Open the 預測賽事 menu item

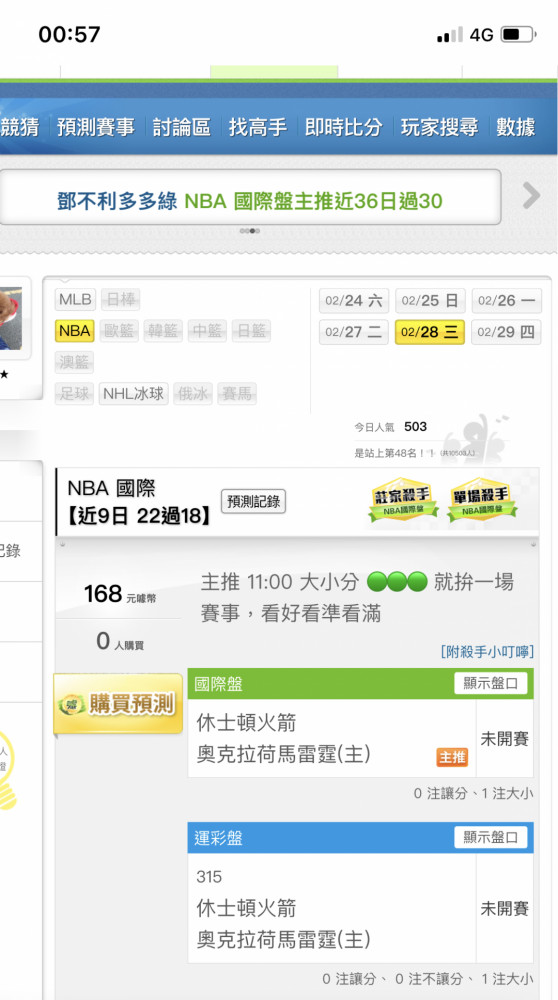(x=96, y=127)
